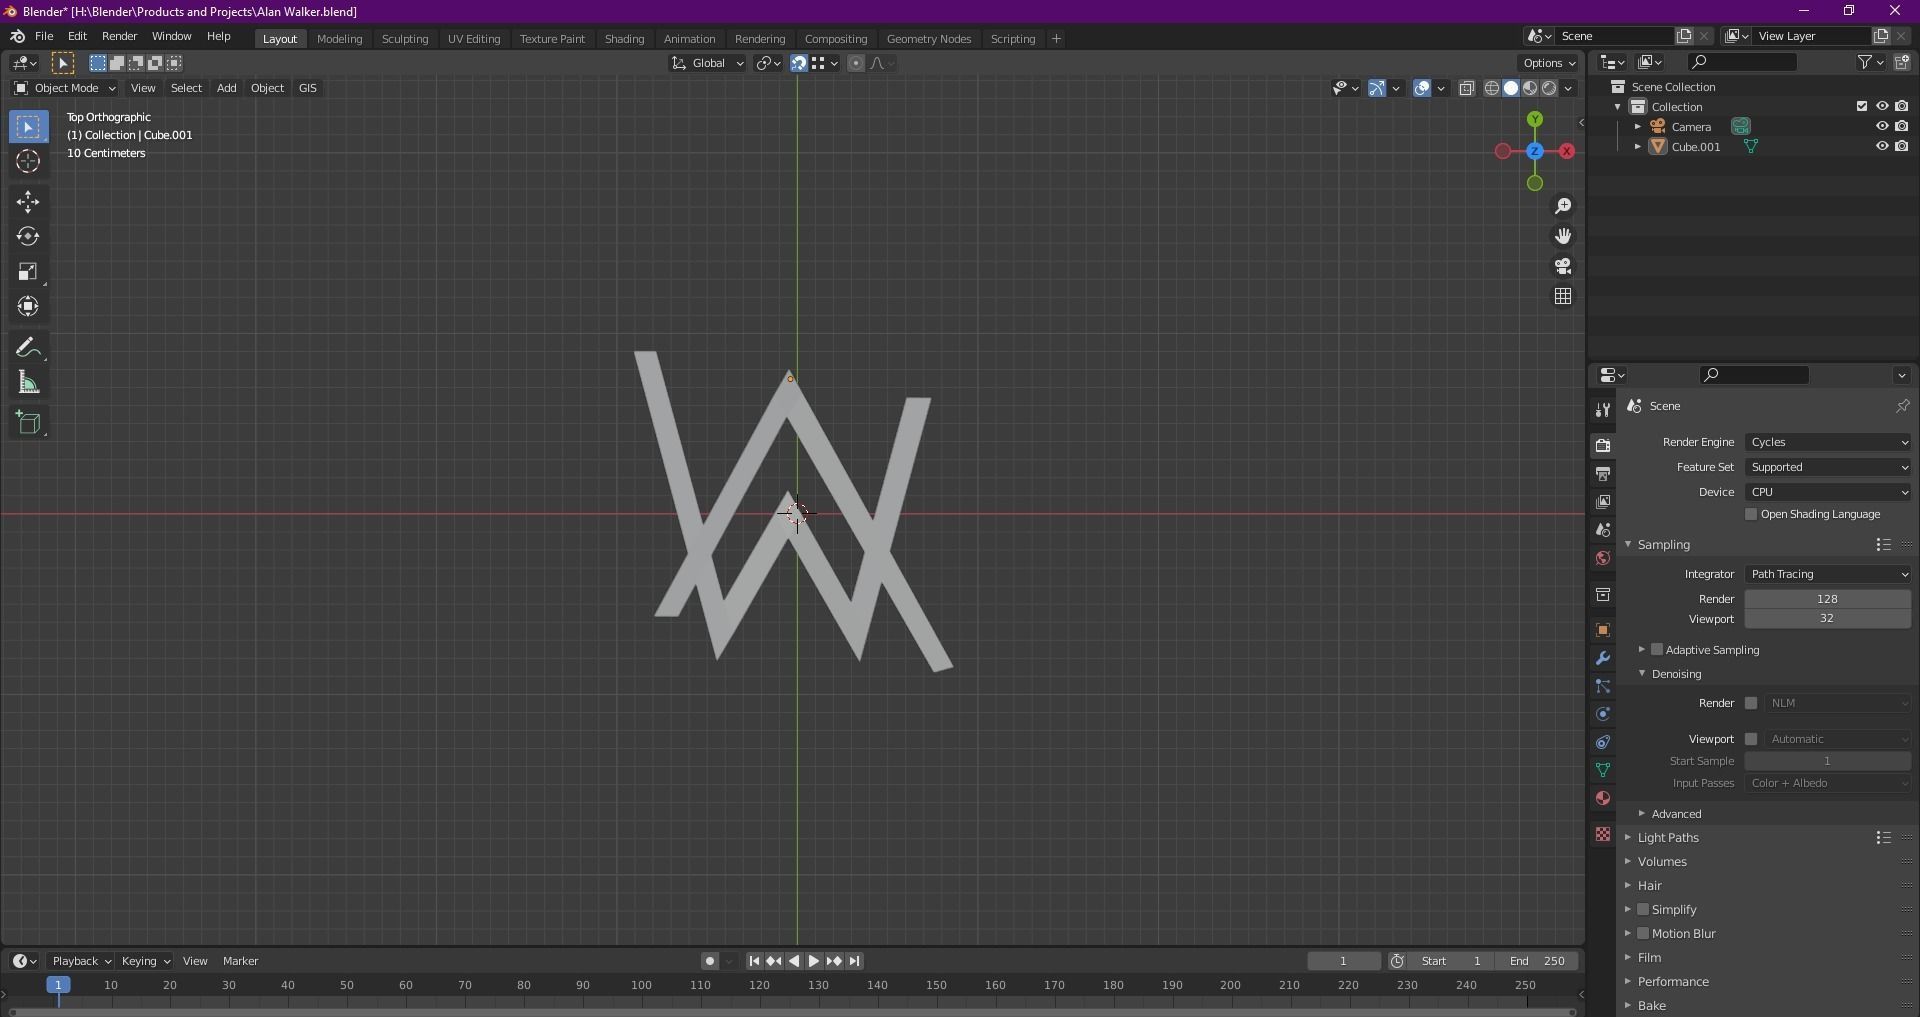Switch to the Shading workspace tab
Image resolution: width=1920 pixels, height=1017 pixels.
pos(624,39)
